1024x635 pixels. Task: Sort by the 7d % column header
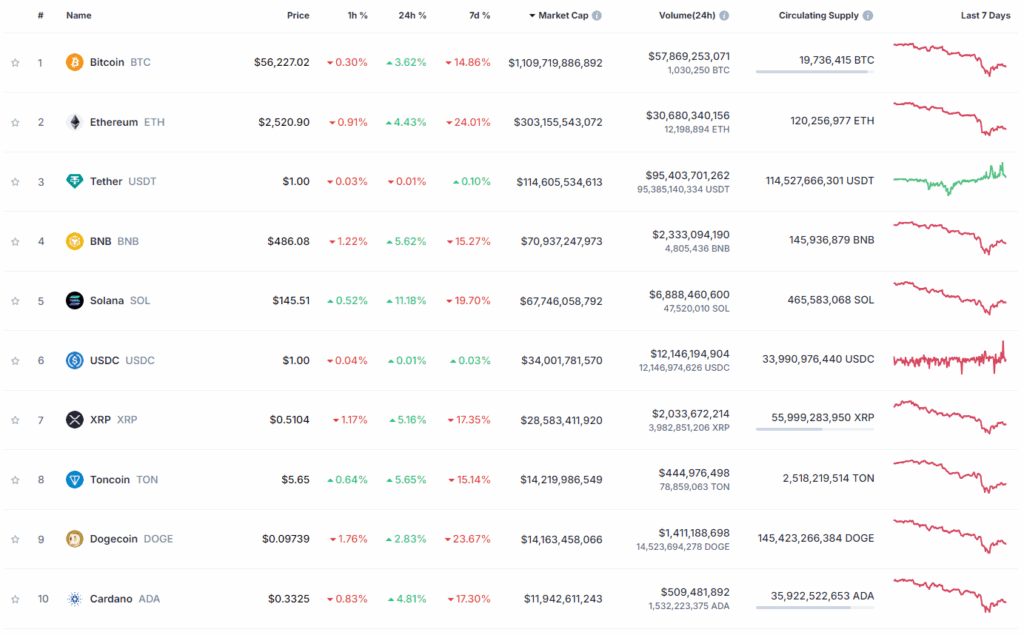click(479, 16)
